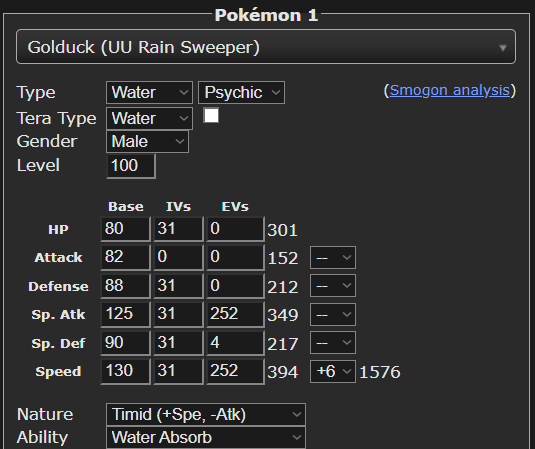Click the Defense base stat field
Viewport: 535px width, 449px height.
tap(126, 286)
